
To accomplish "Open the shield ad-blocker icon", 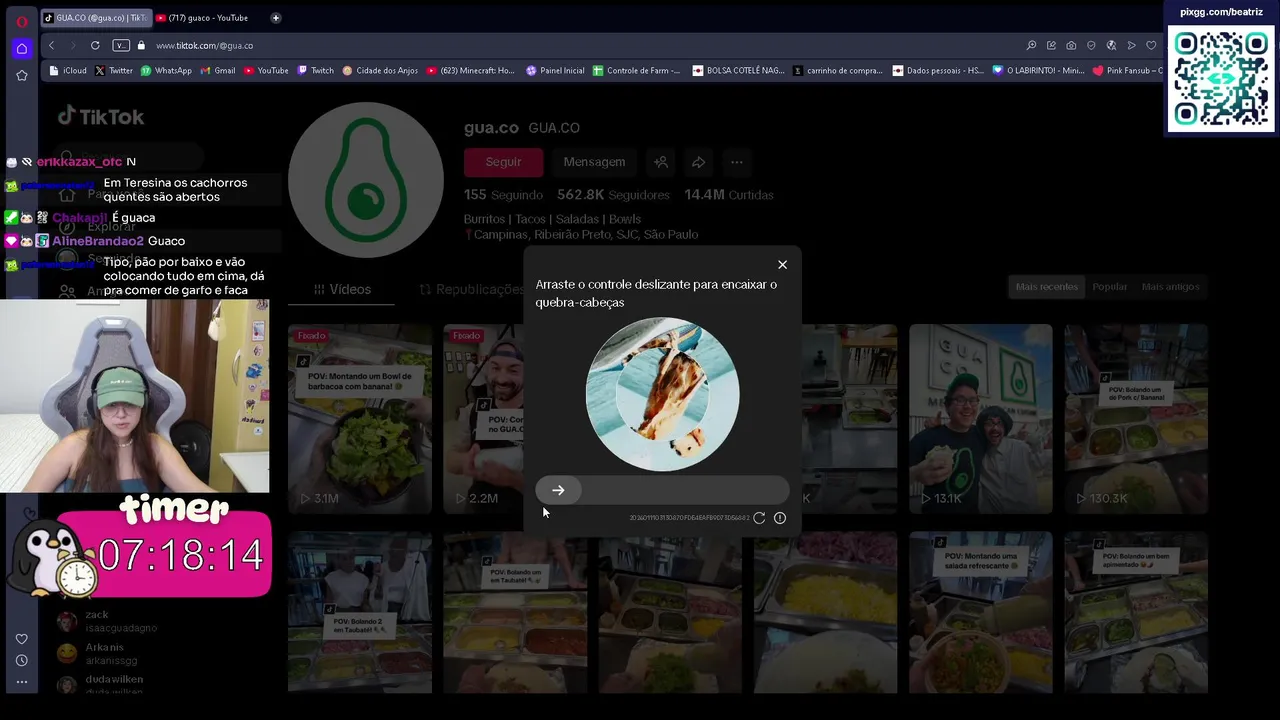I will coord(1091,45).
